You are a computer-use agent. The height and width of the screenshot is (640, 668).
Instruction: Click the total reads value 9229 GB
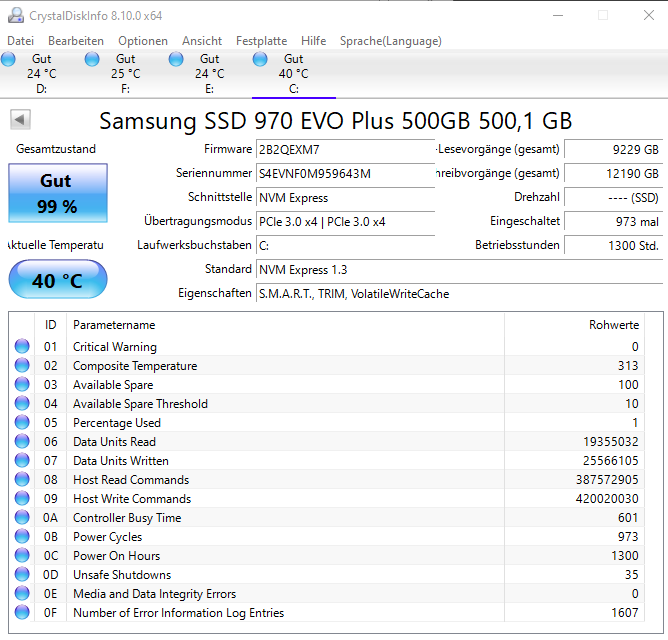tap(613, 150)
